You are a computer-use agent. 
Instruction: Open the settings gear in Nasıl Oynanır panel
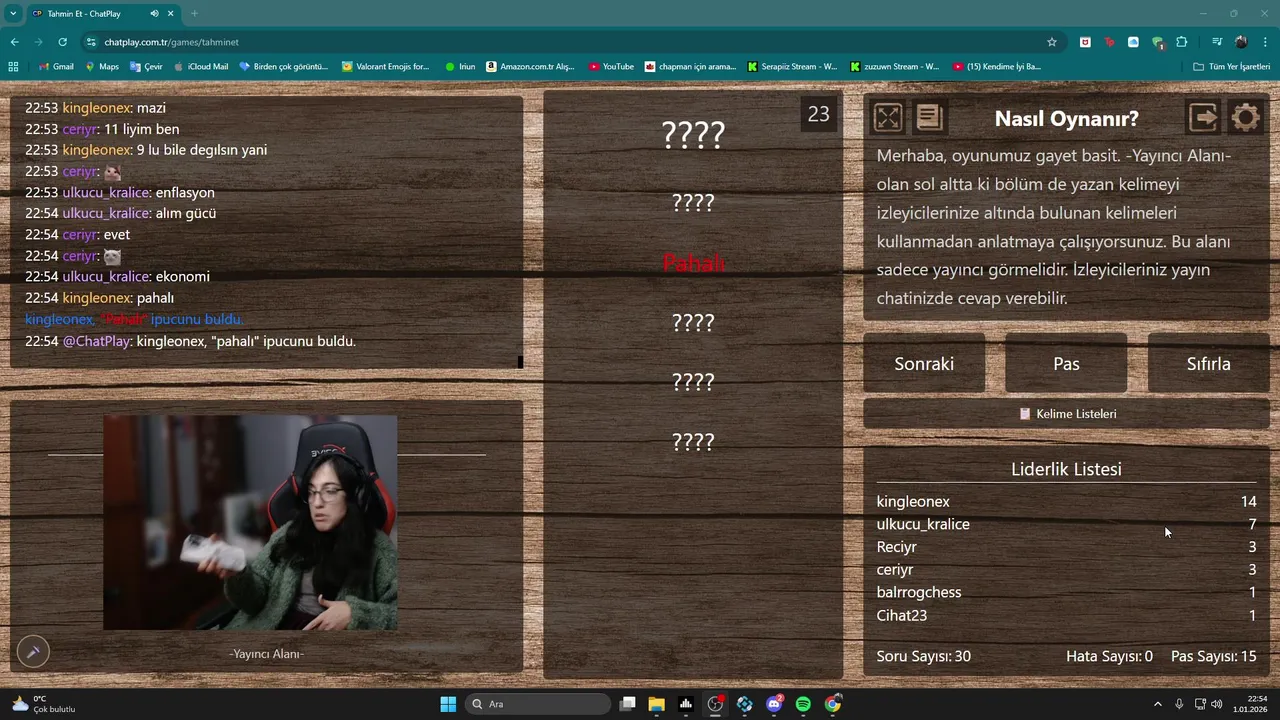tap(1245, 118)
